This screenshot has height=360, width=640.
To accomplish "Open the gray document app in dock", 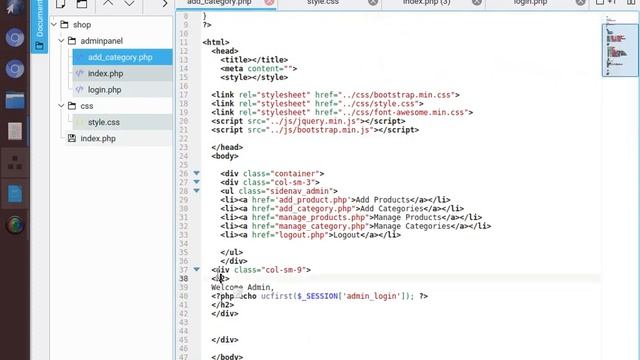I will click(x=15, y=131).
